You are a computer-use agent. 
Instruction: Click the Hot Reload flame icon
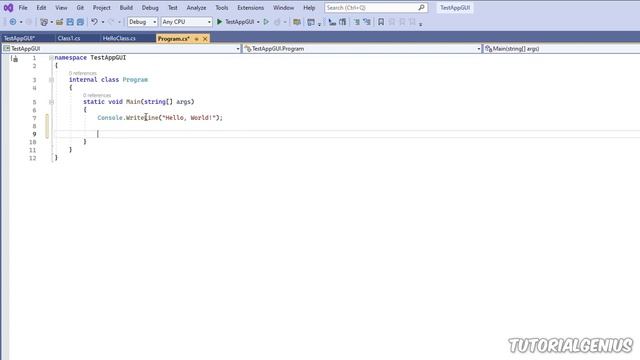click(278, 22)
